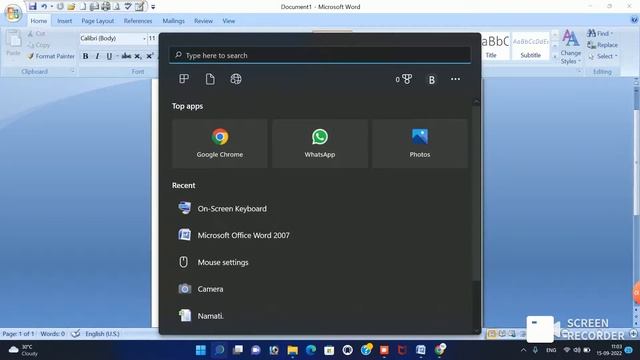Click the taskbar Search icon
Viewport: 640px width, 360px height.
[220, 350]
